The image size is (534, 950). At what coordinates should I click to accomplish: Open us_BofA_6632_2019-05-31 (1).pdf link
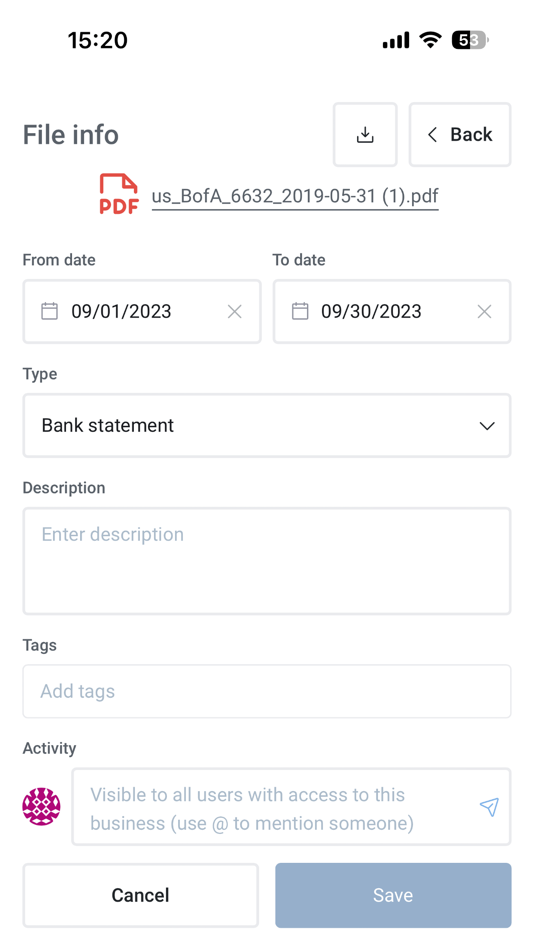(295, 197)
